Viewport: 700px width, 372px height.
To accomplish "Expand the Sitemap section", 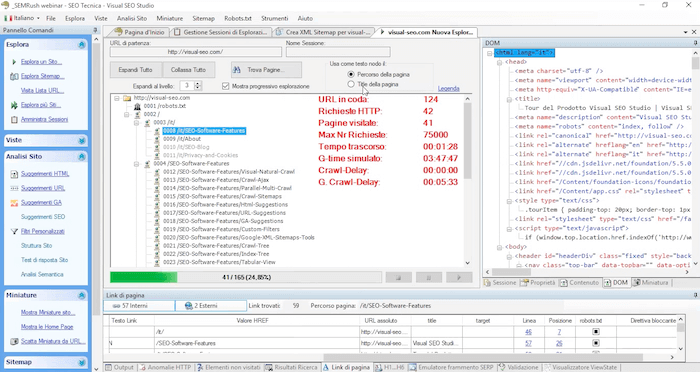I will coord(82,362).
